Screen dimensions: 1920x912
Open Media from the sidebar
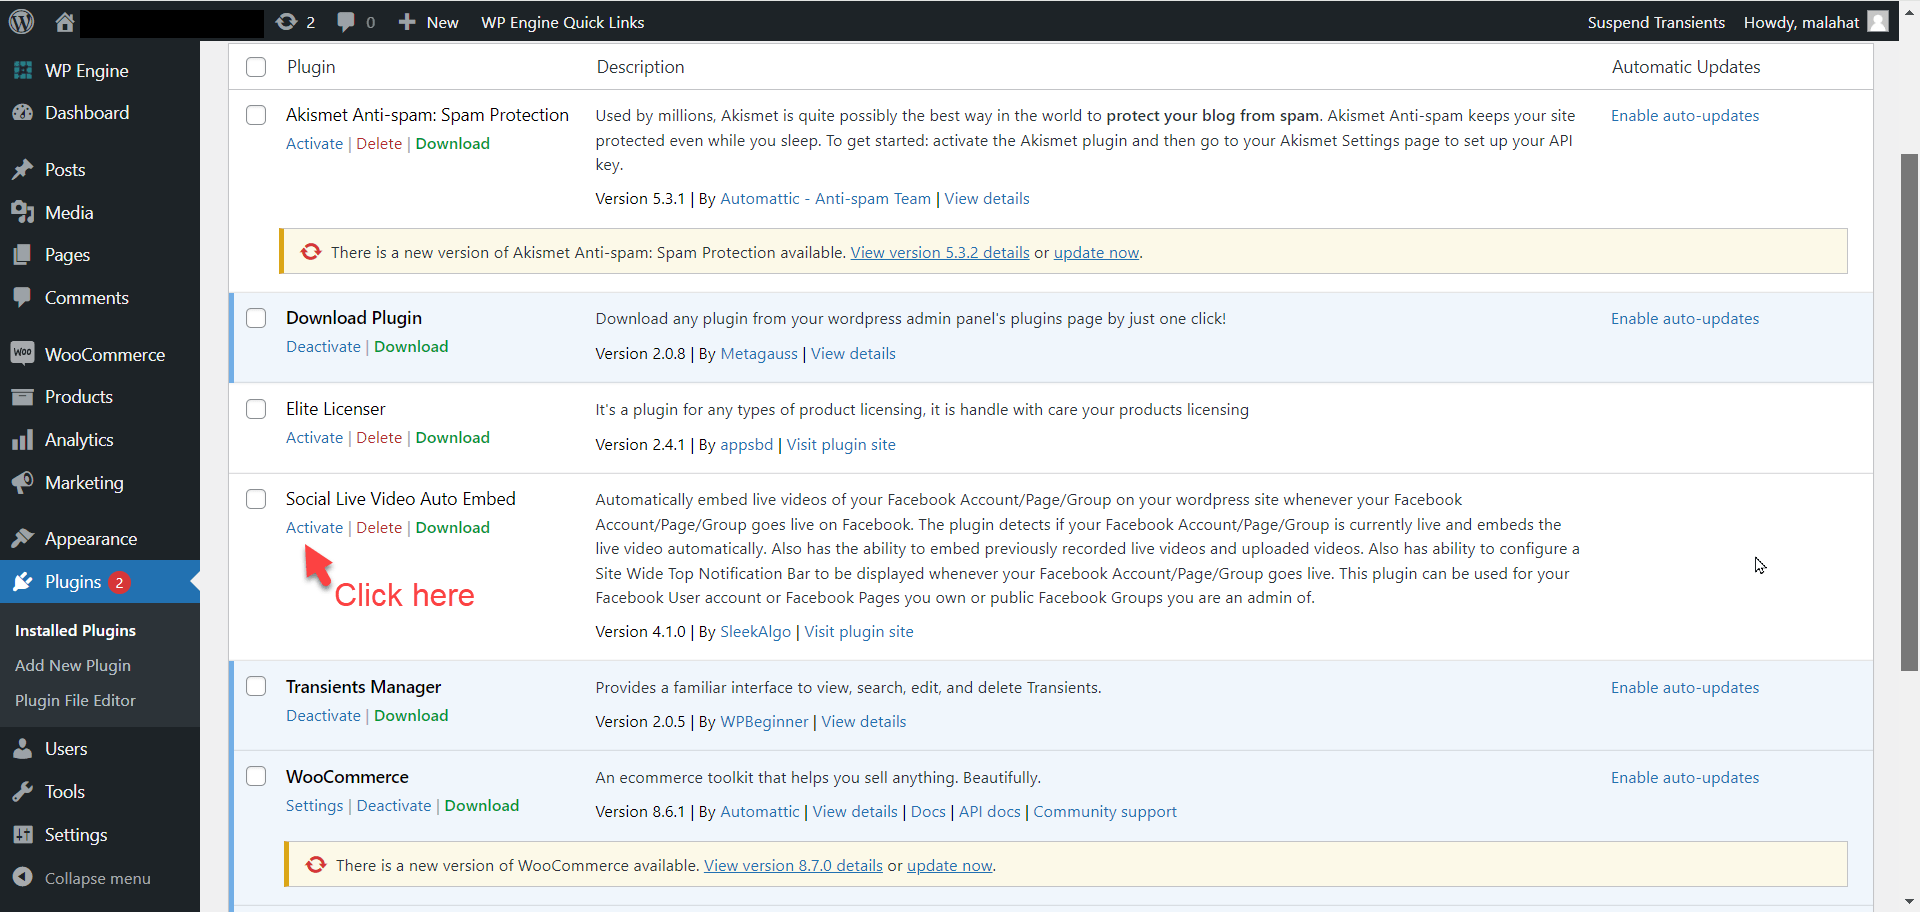tap(68, 212)
